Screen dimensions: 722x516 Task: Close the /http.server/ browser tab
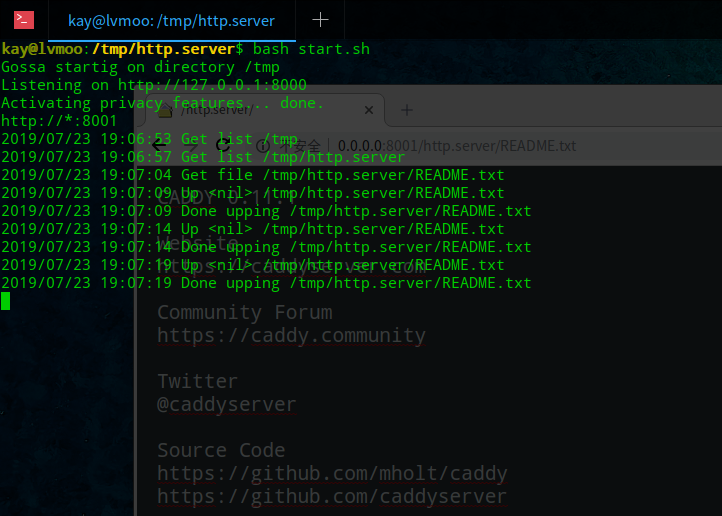click(x=370, y=110)
